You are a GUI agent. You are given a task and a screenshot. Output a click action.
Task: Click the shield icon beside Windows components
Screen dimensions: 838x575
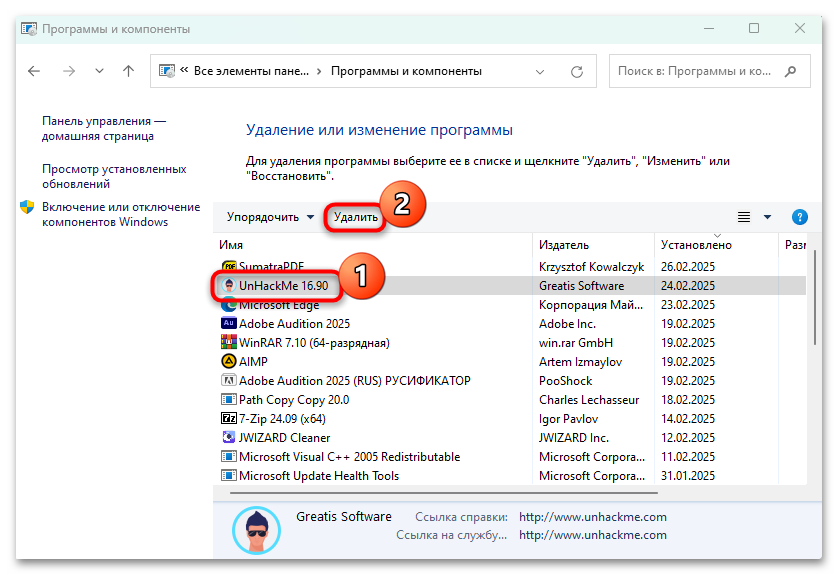pyautogui.click(x=27, y=207)
